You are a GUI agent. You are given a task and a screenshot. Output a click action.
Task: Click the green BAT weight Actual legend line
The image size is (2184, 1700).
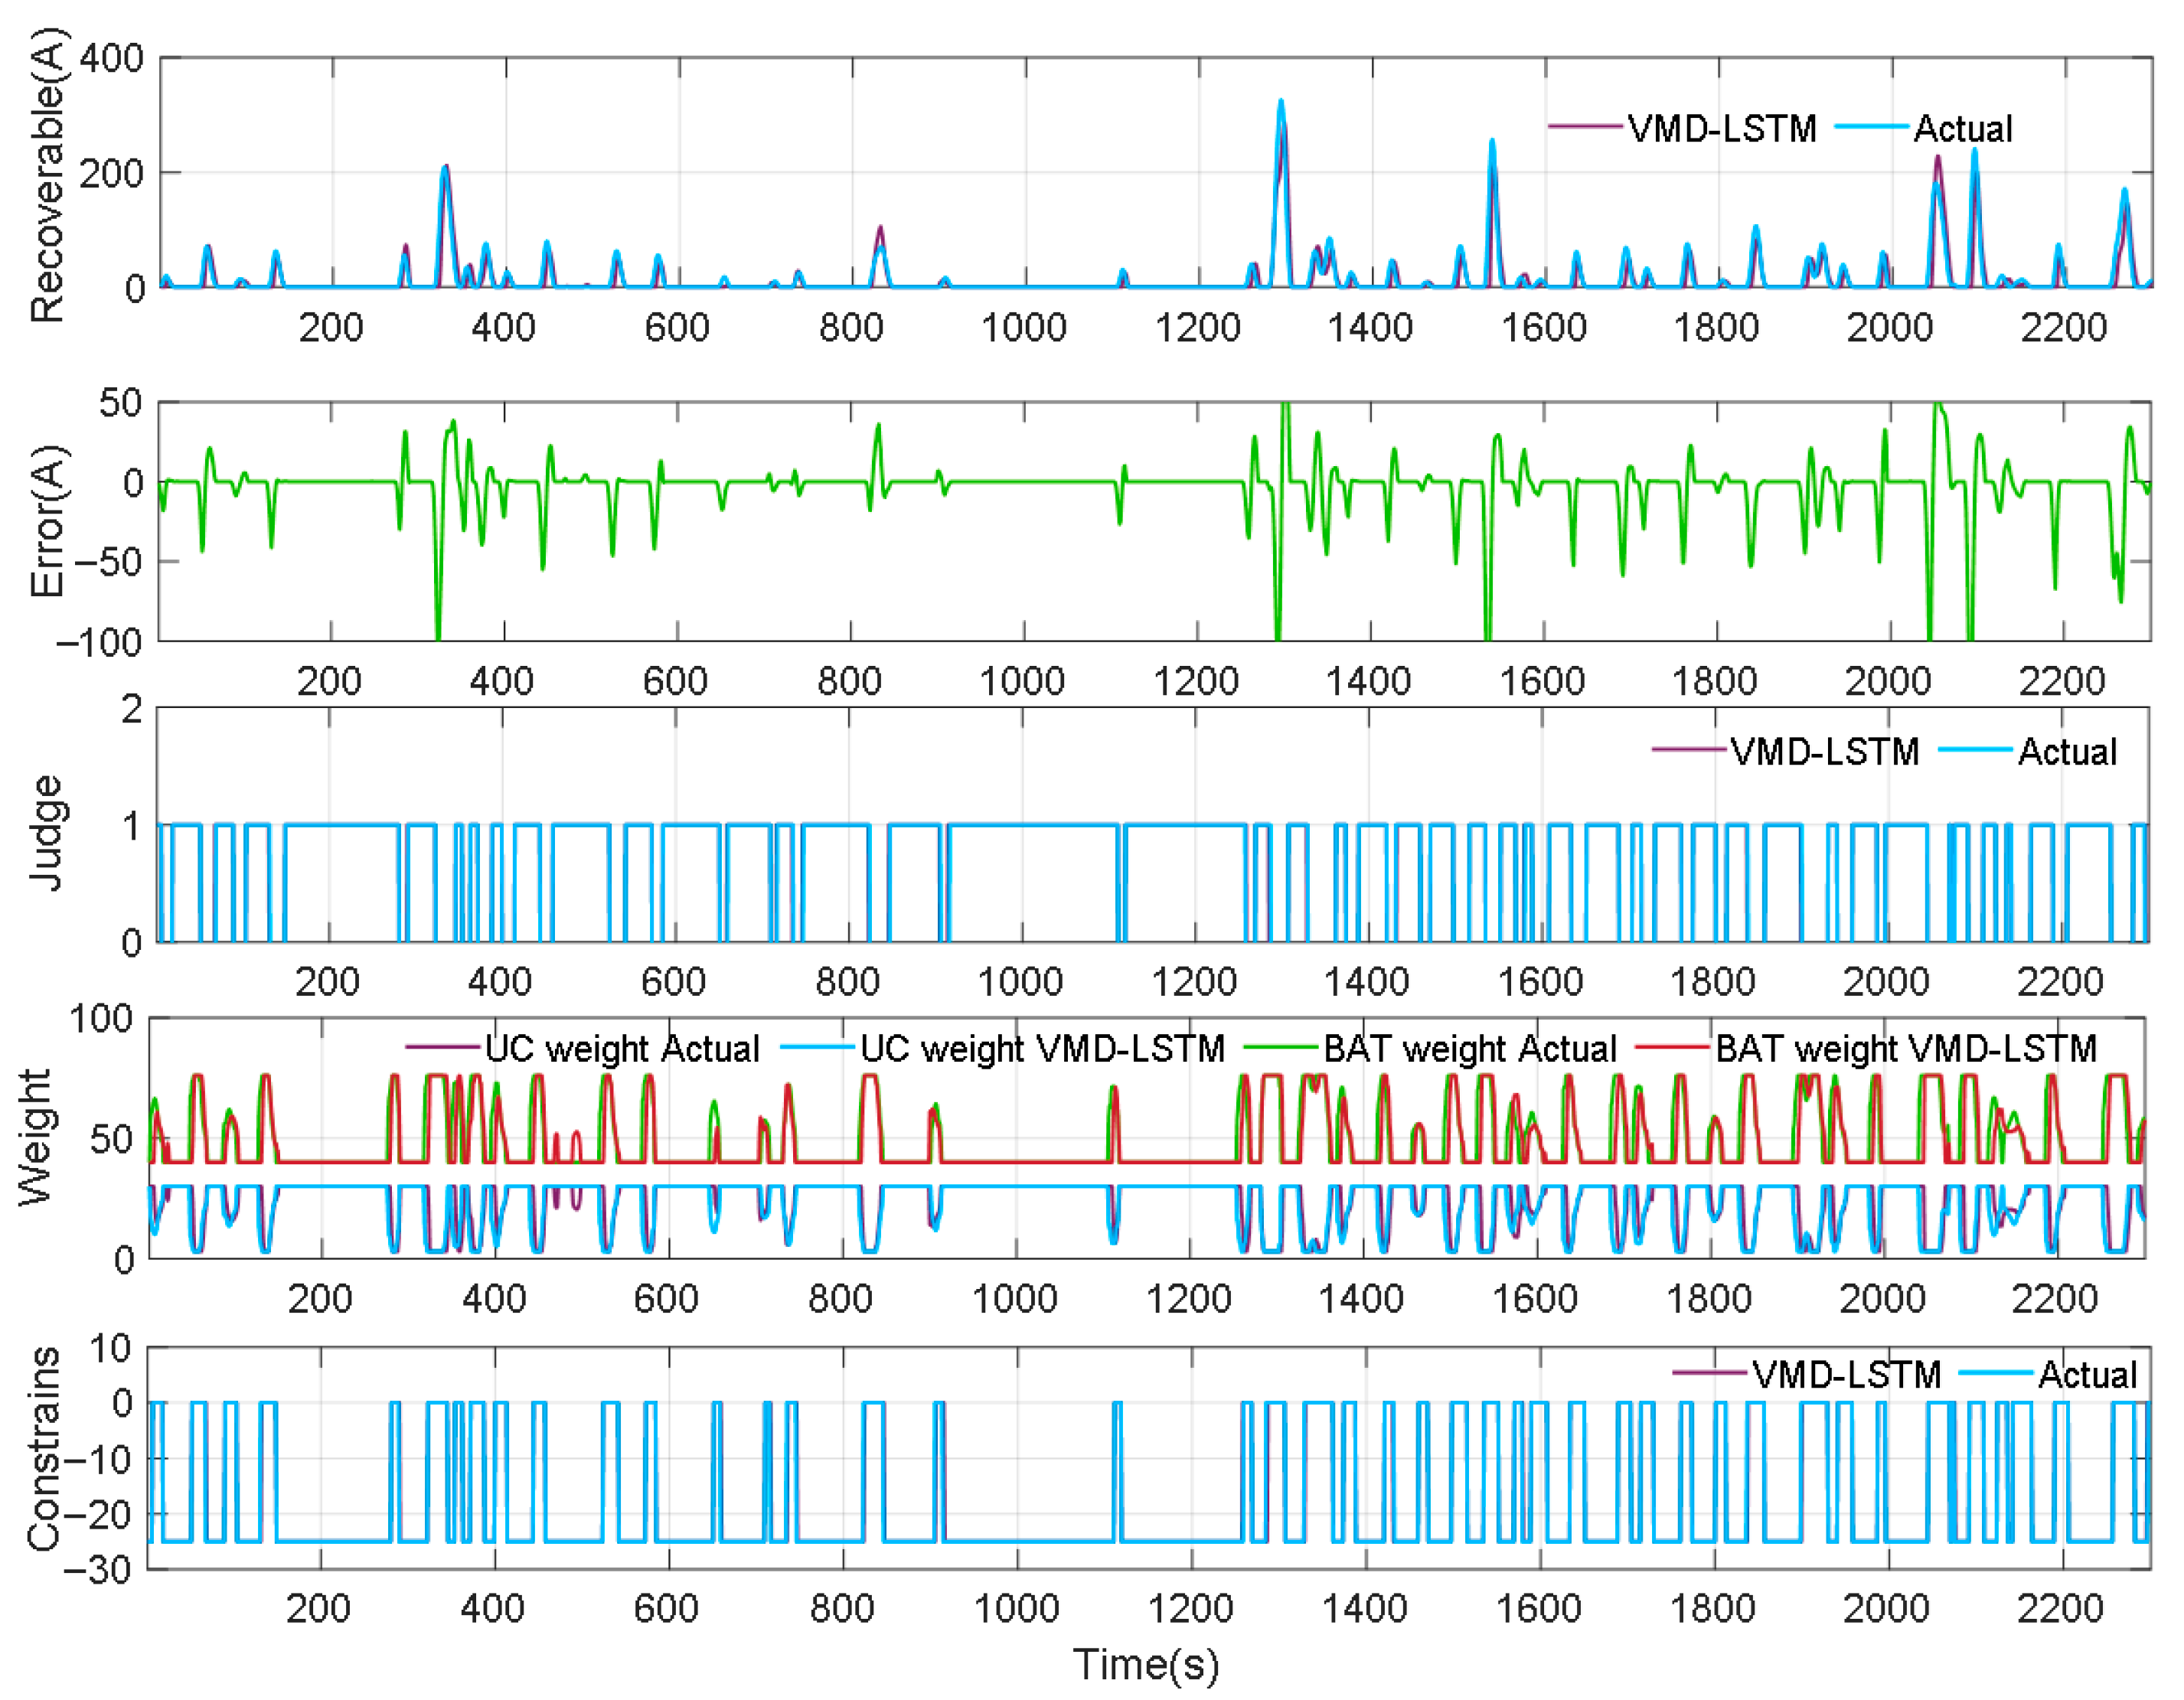(1281, 1048)
